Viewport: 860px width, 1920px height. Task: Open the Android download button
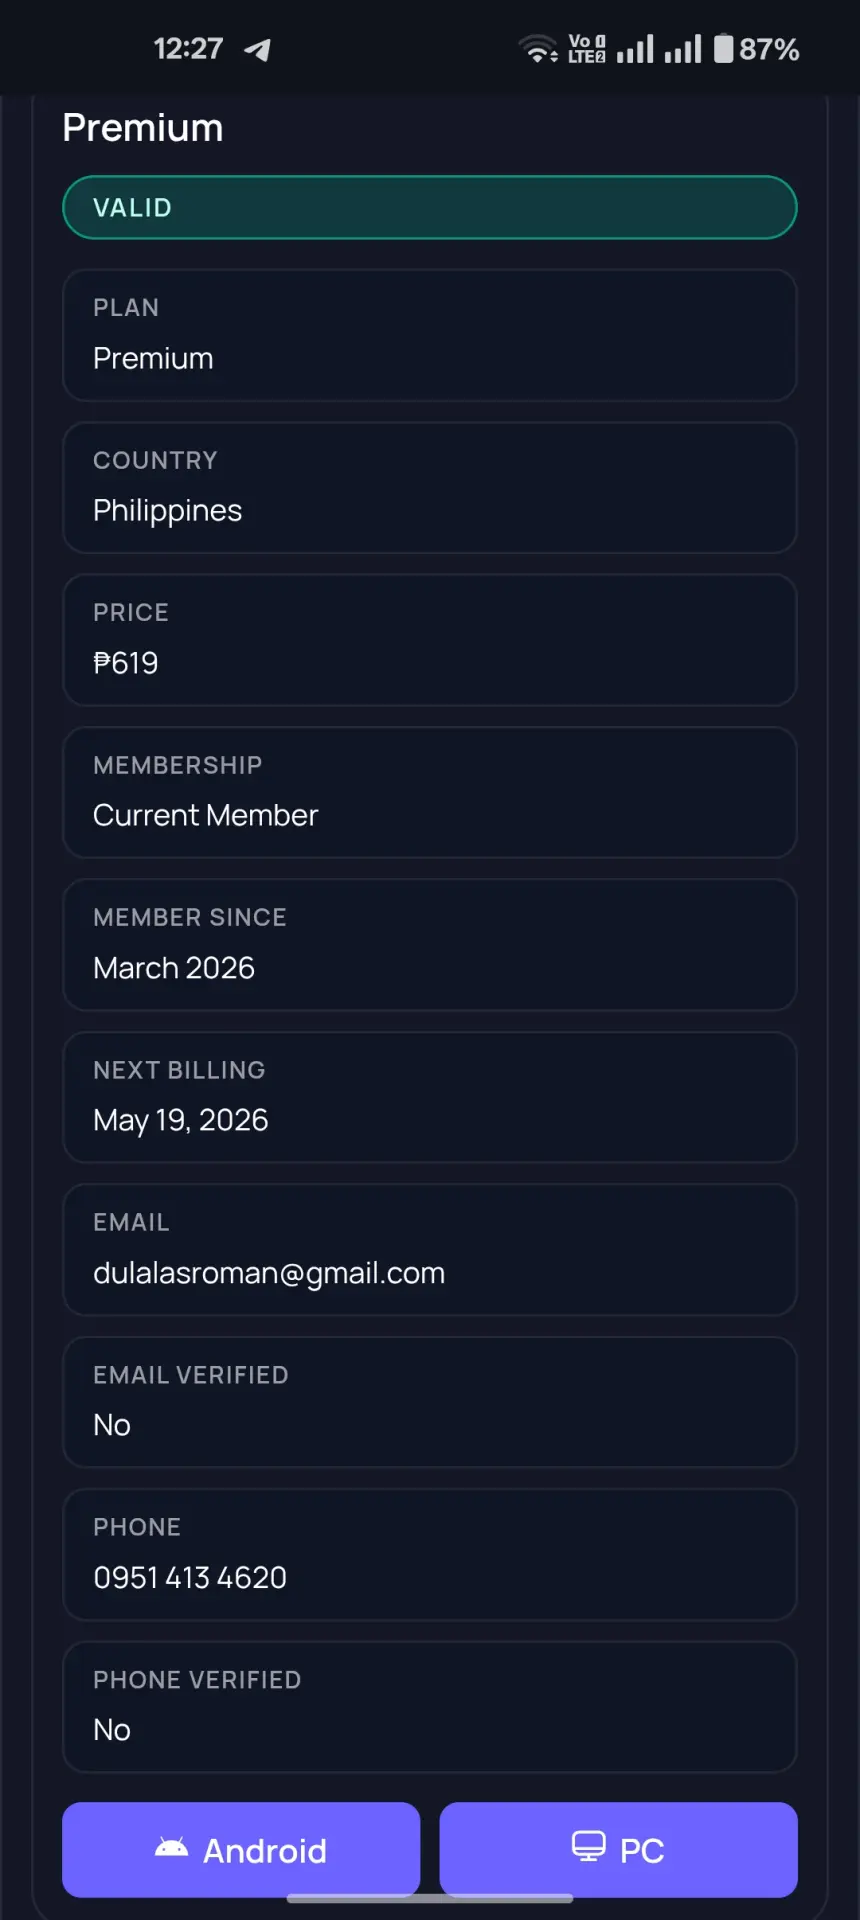coord(241,1849)
